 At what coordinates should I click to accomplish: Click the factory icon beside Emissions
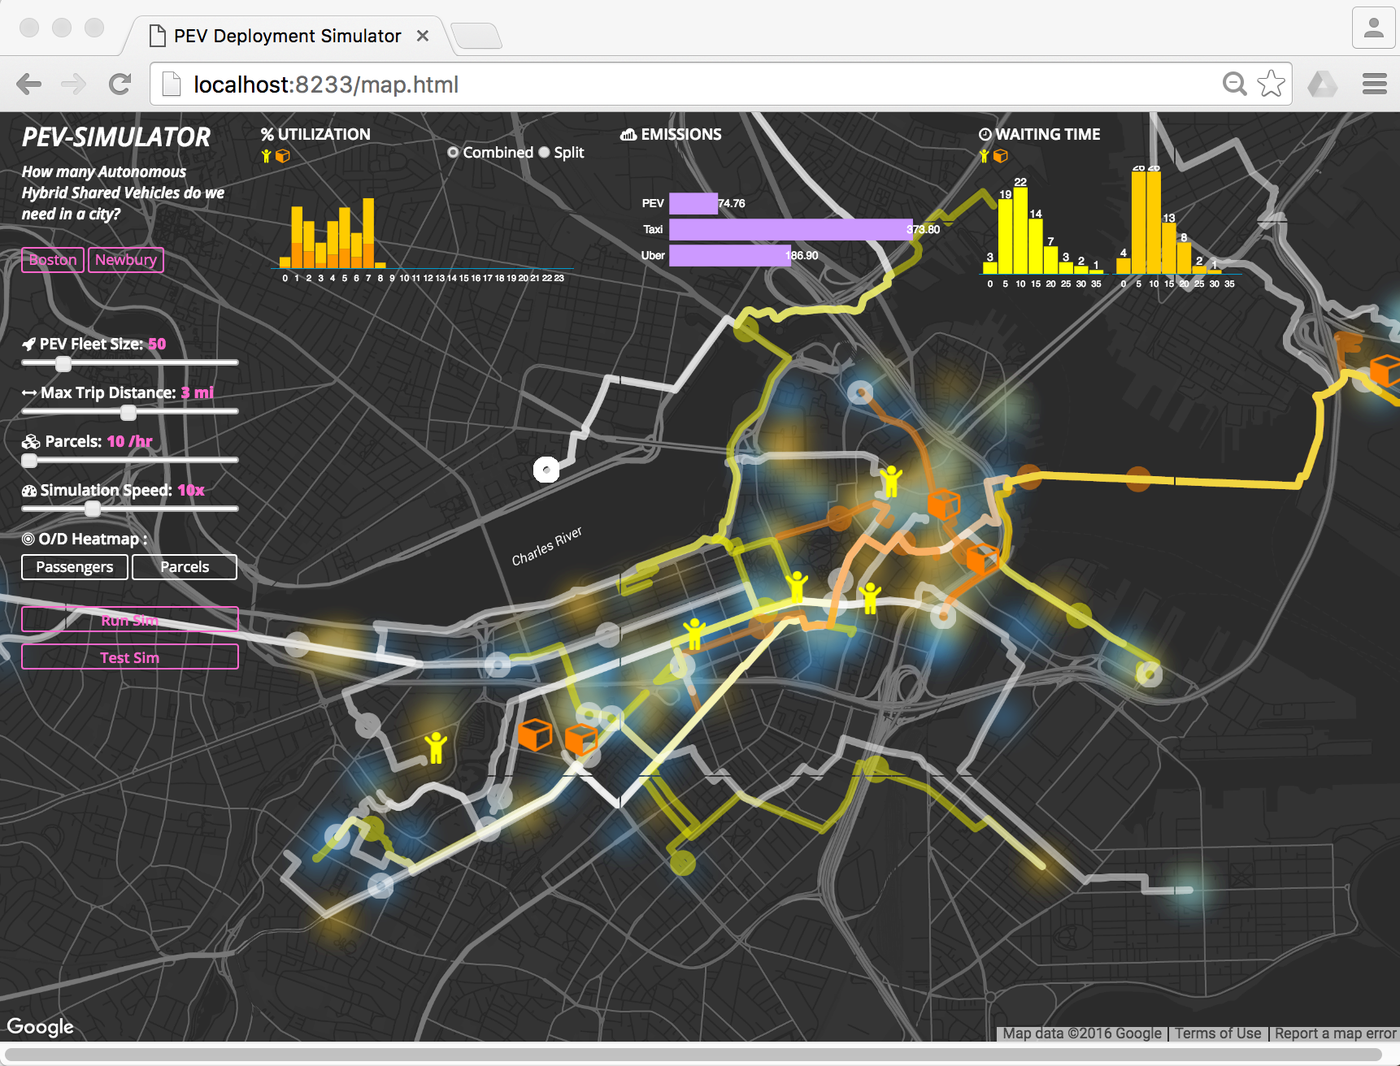(x=628, y=134)
